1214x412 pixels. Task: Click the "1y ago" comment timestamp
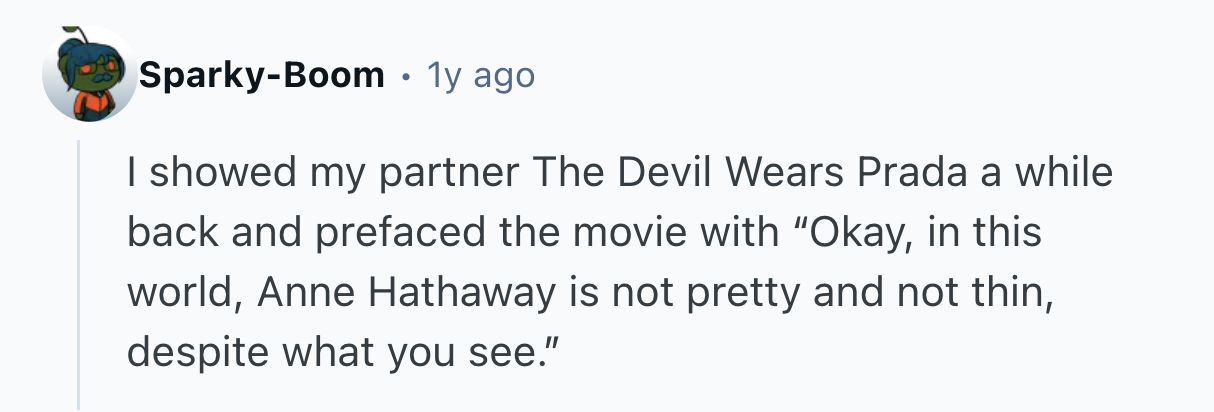480,75
